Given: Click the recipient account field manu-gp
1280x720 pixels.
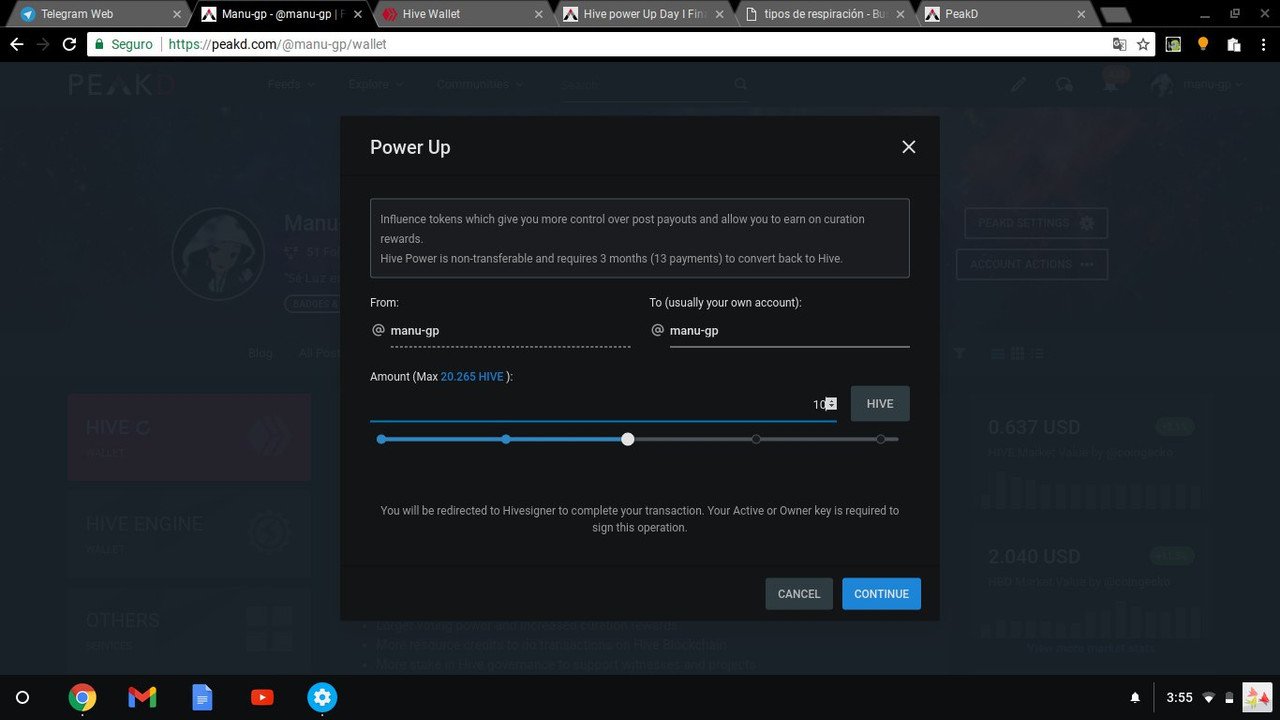Looking at the screenshot, I should [x=789, y=330].
